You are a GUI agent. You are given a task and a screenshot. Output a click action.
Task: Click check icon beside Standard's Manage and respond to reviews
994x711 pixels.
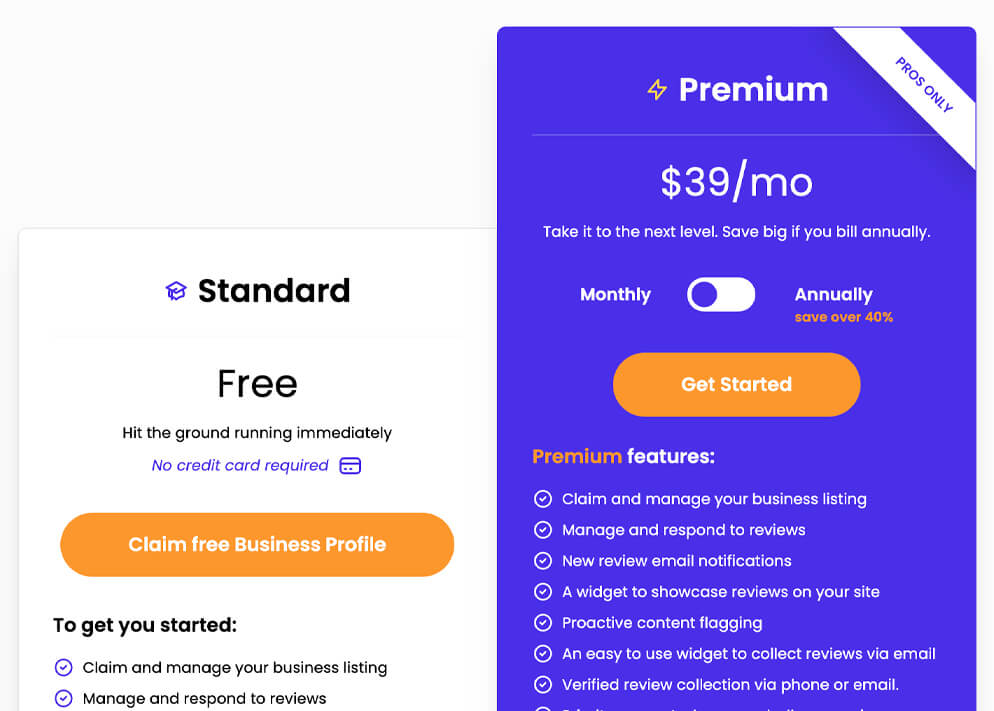64,698
